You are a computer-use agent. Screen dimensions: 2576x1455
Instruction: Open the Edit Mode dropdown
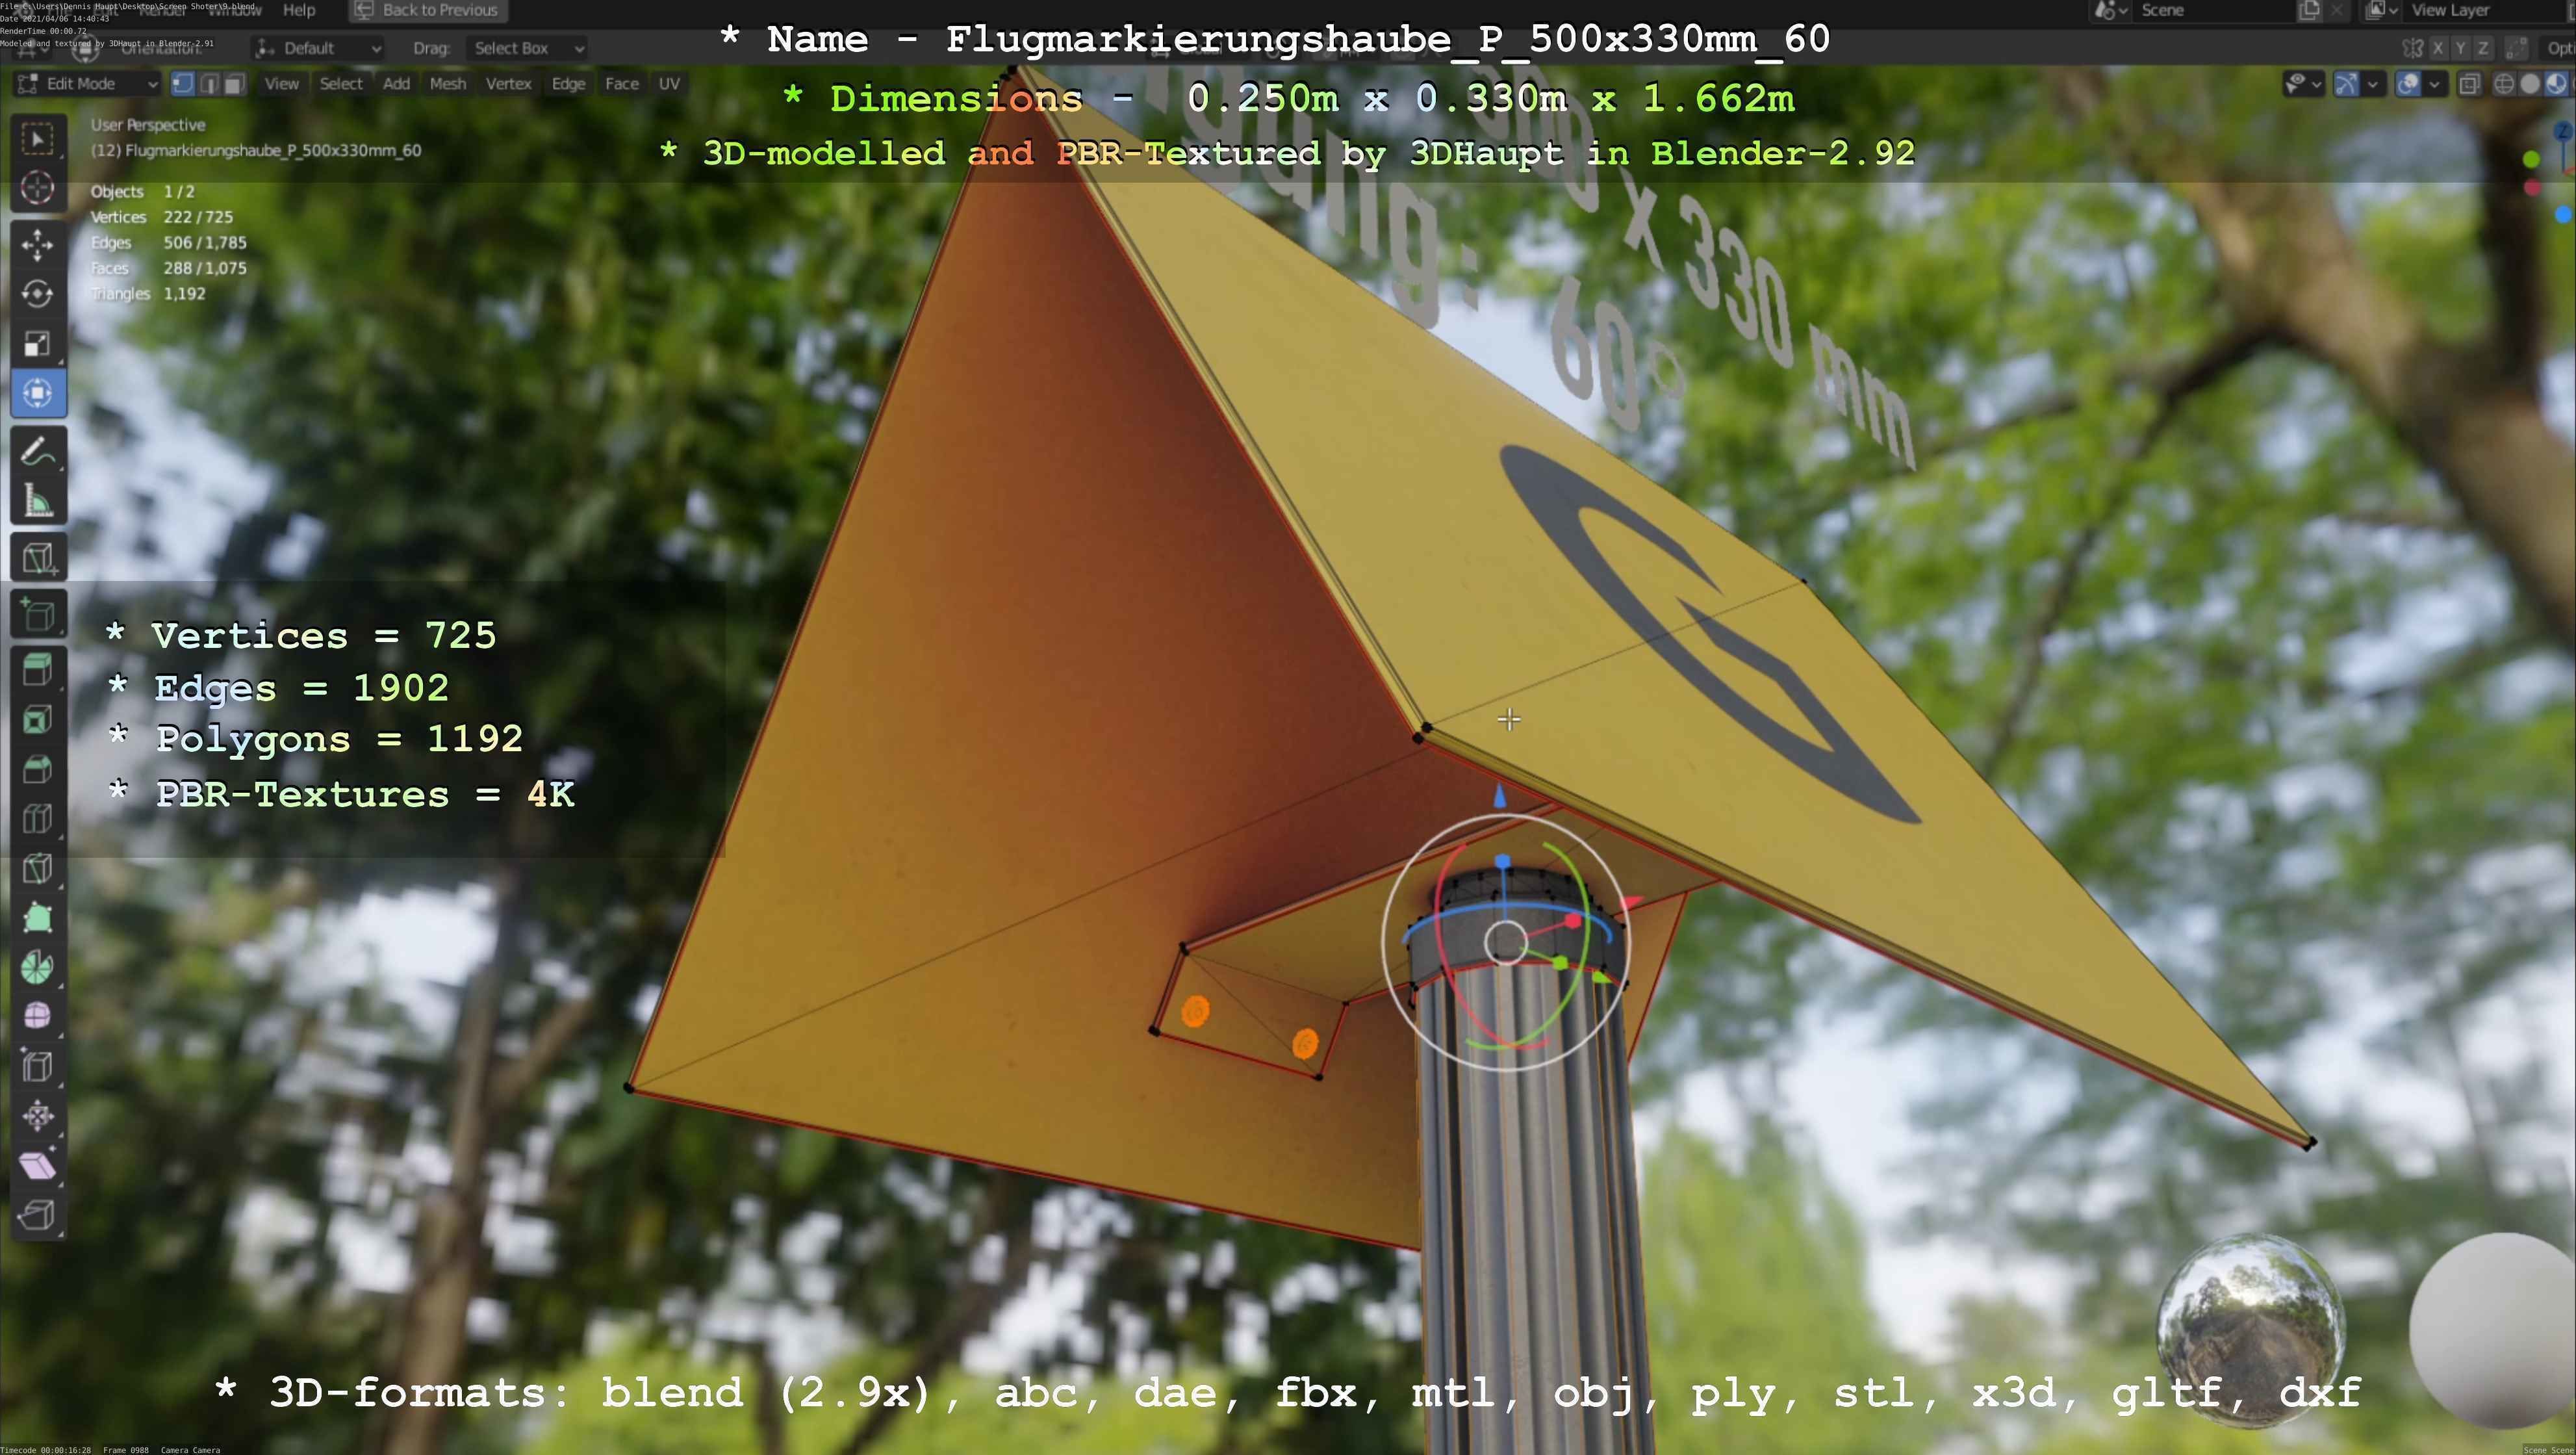(87, 84)
